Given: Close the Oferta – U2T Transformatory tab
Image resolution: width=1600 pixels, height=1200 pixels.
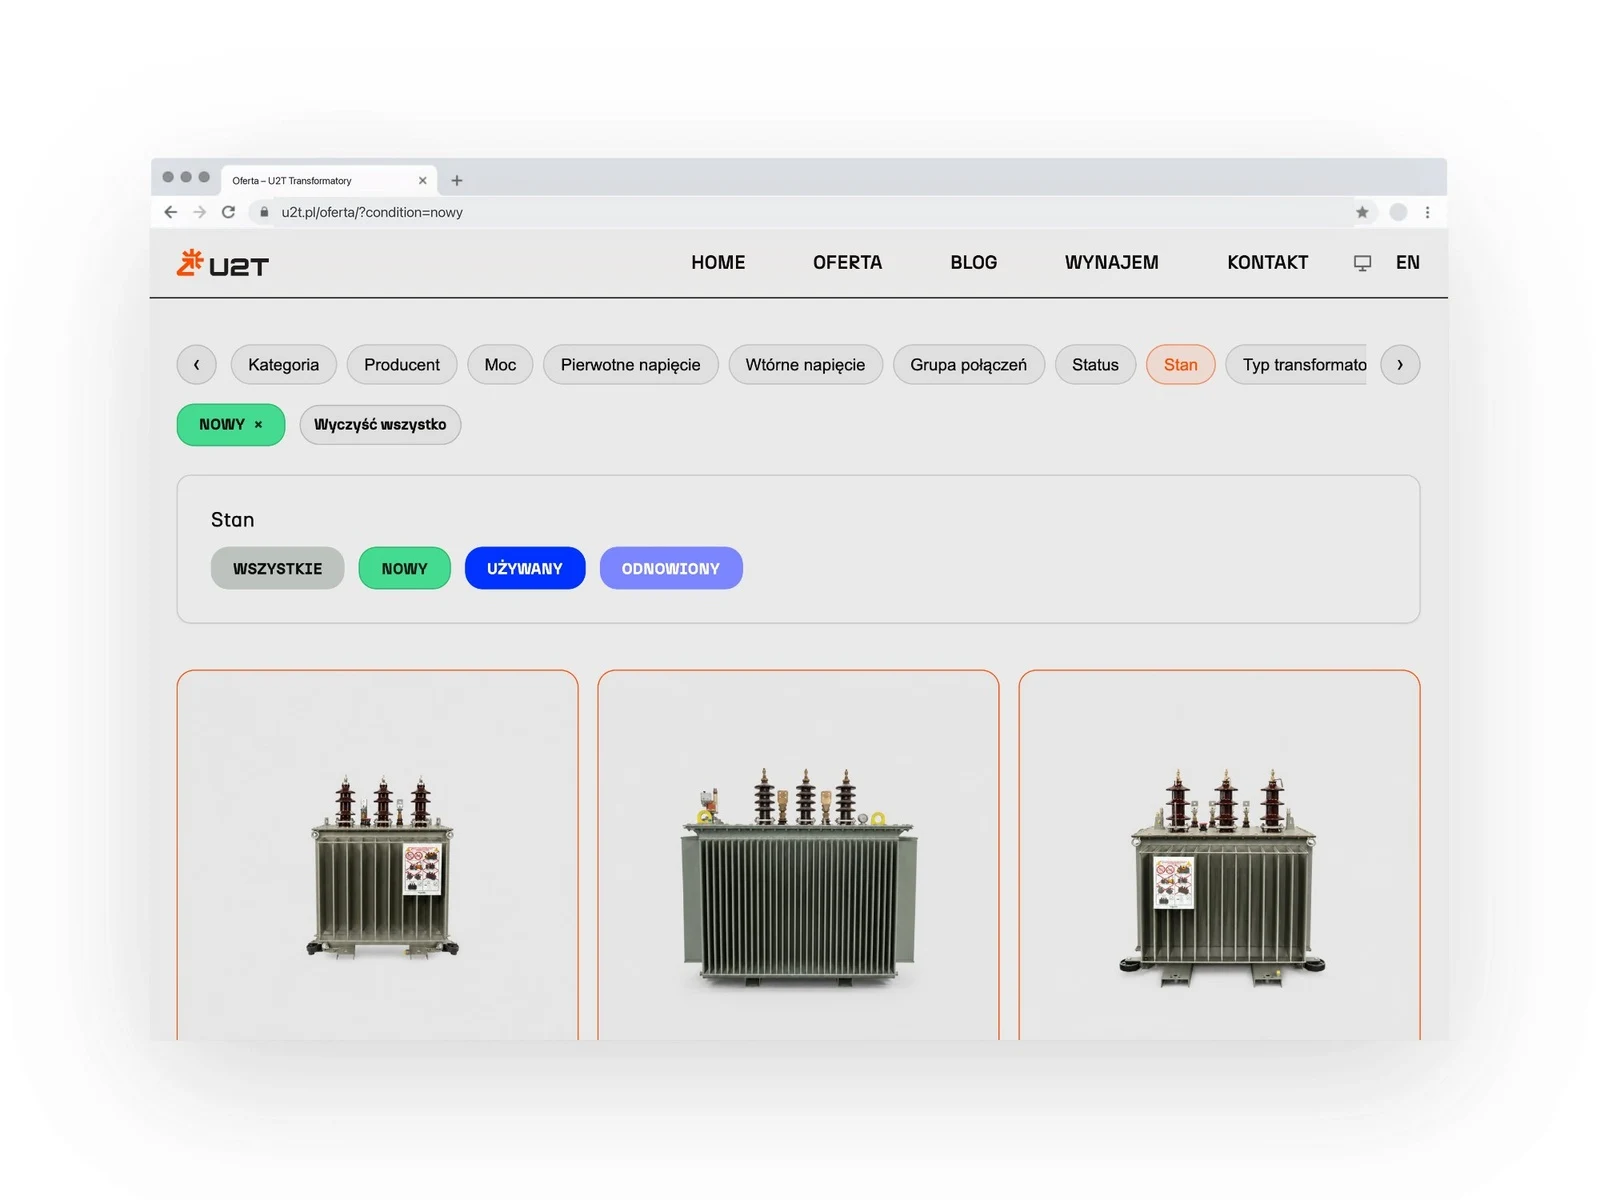Looking at the screenshot, I should coord(422,181).
